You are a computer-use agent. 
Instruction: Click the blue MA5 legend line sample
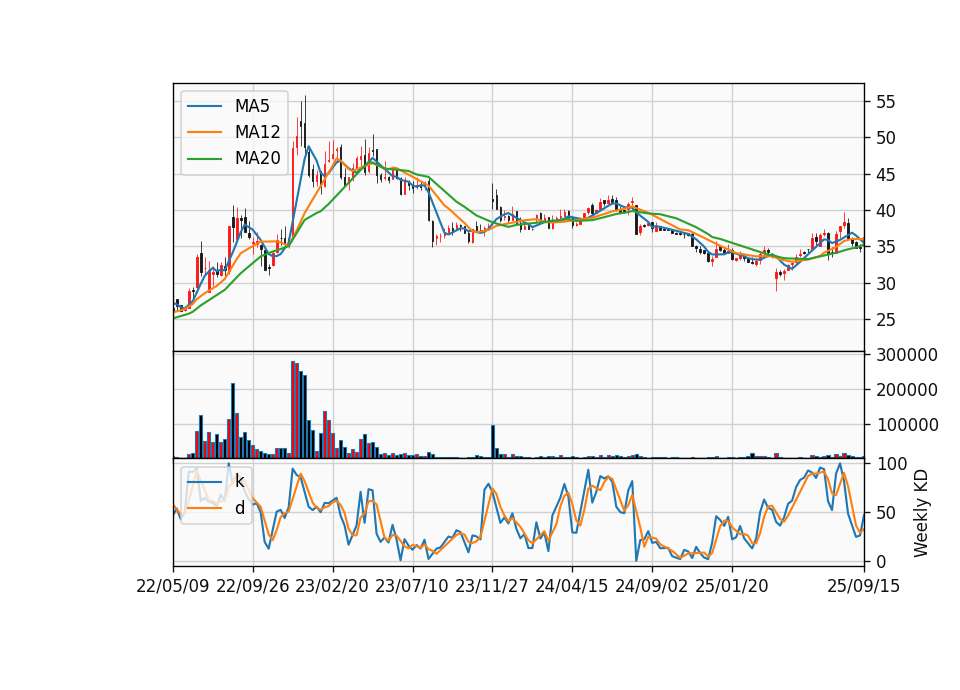[204, 106]
